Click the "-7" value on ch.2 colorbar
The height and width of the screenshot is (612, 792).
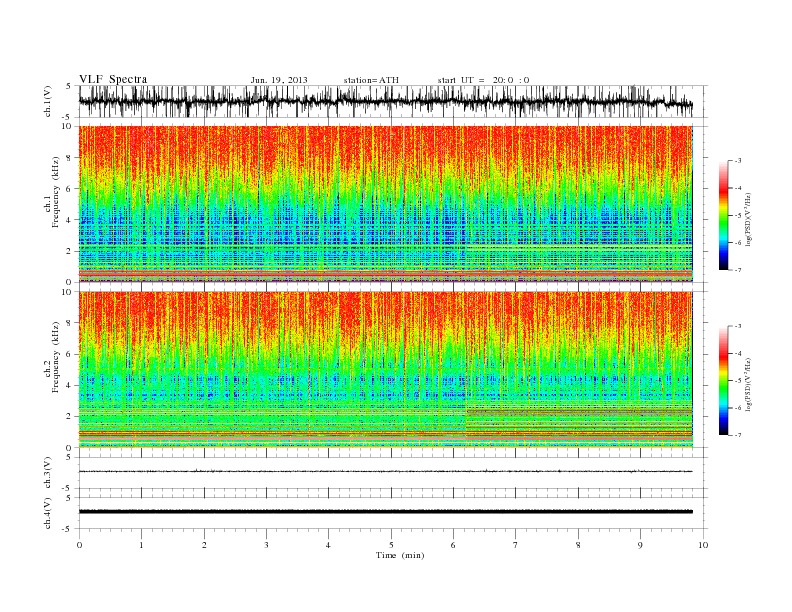(738, 435)
